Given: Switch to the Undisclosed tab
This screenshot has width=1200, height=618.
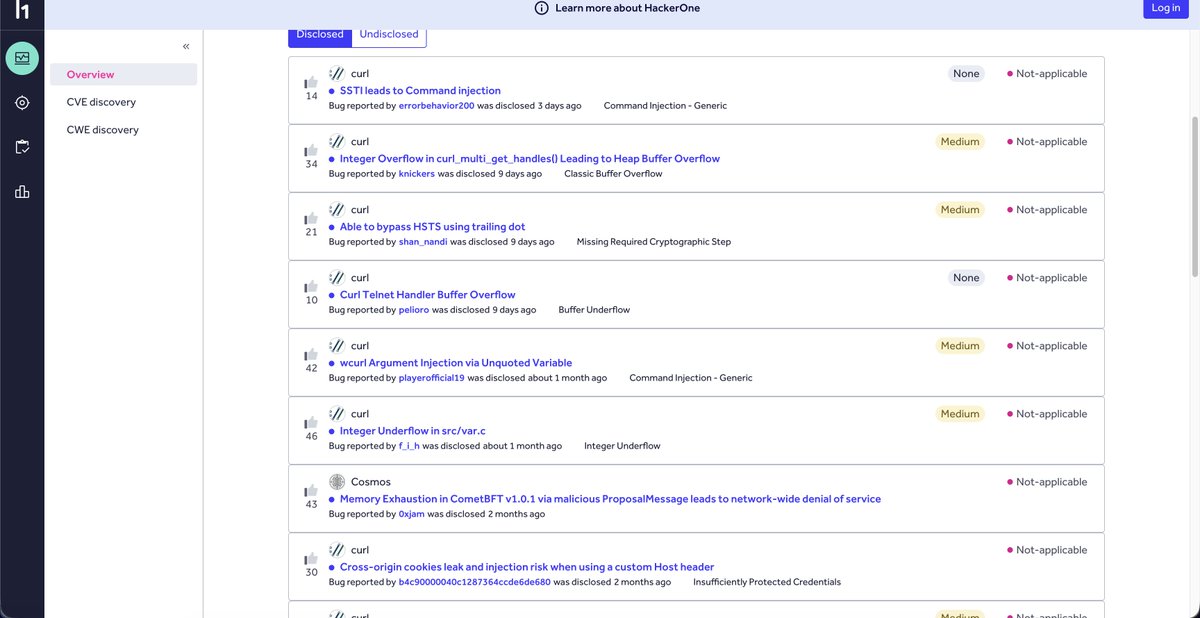Looking at the screenshot, I should (x=389, y=35).
